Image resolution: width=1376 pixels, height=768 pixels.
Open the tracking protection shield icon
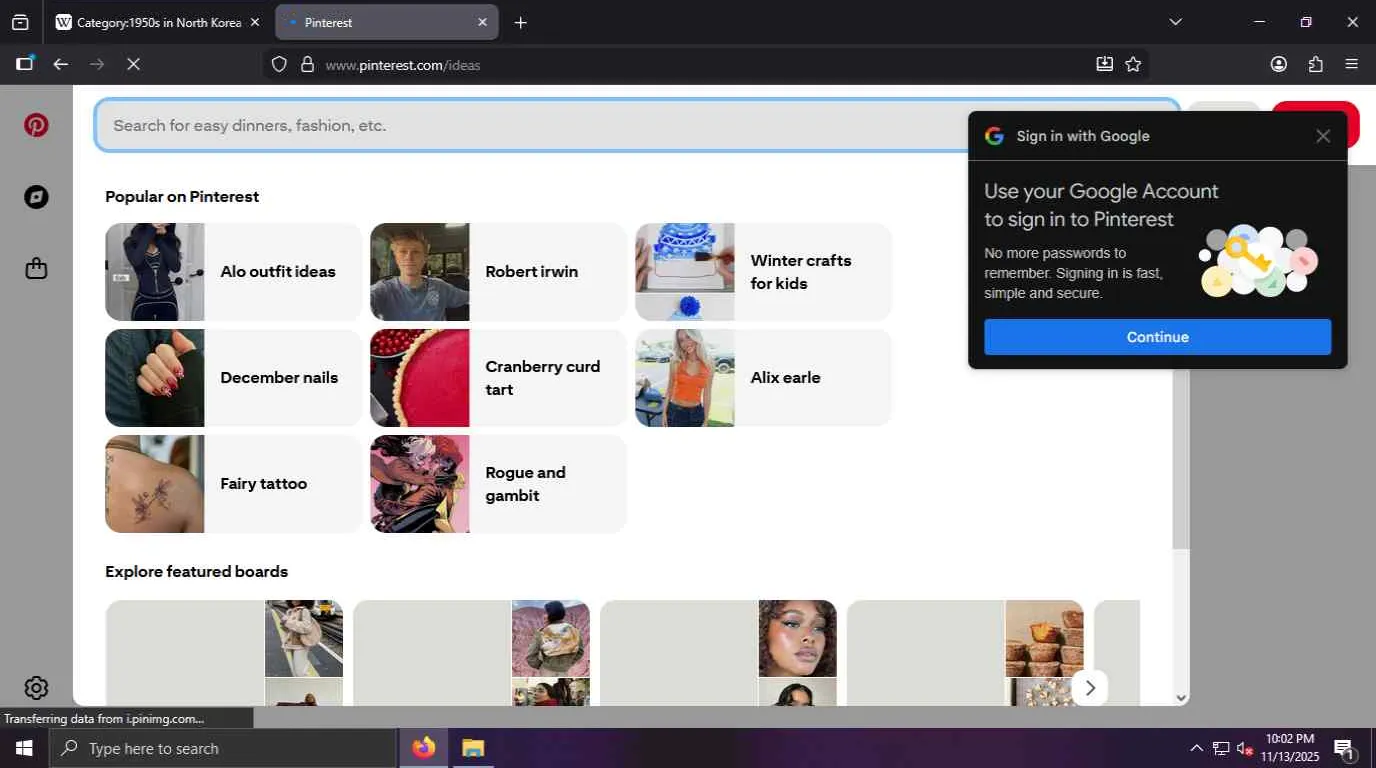click(x=279, y=64)
